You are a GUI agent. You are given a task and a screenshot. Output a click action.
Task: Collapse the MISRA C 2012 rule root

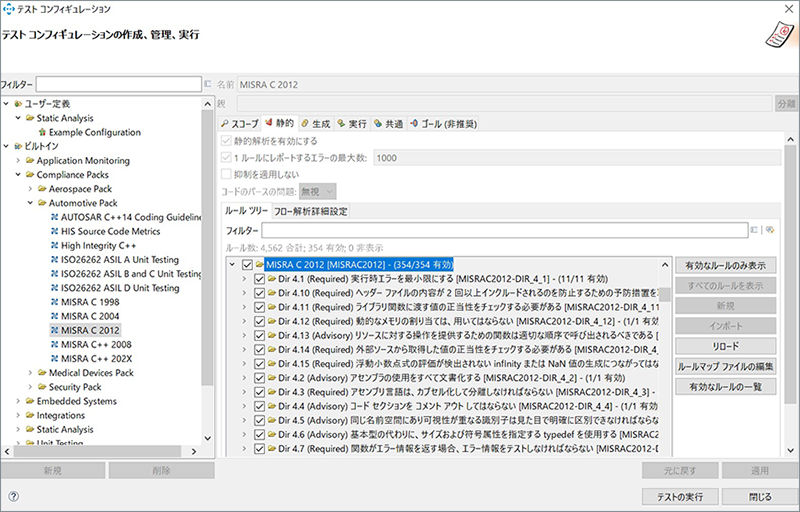coord(232,265)
